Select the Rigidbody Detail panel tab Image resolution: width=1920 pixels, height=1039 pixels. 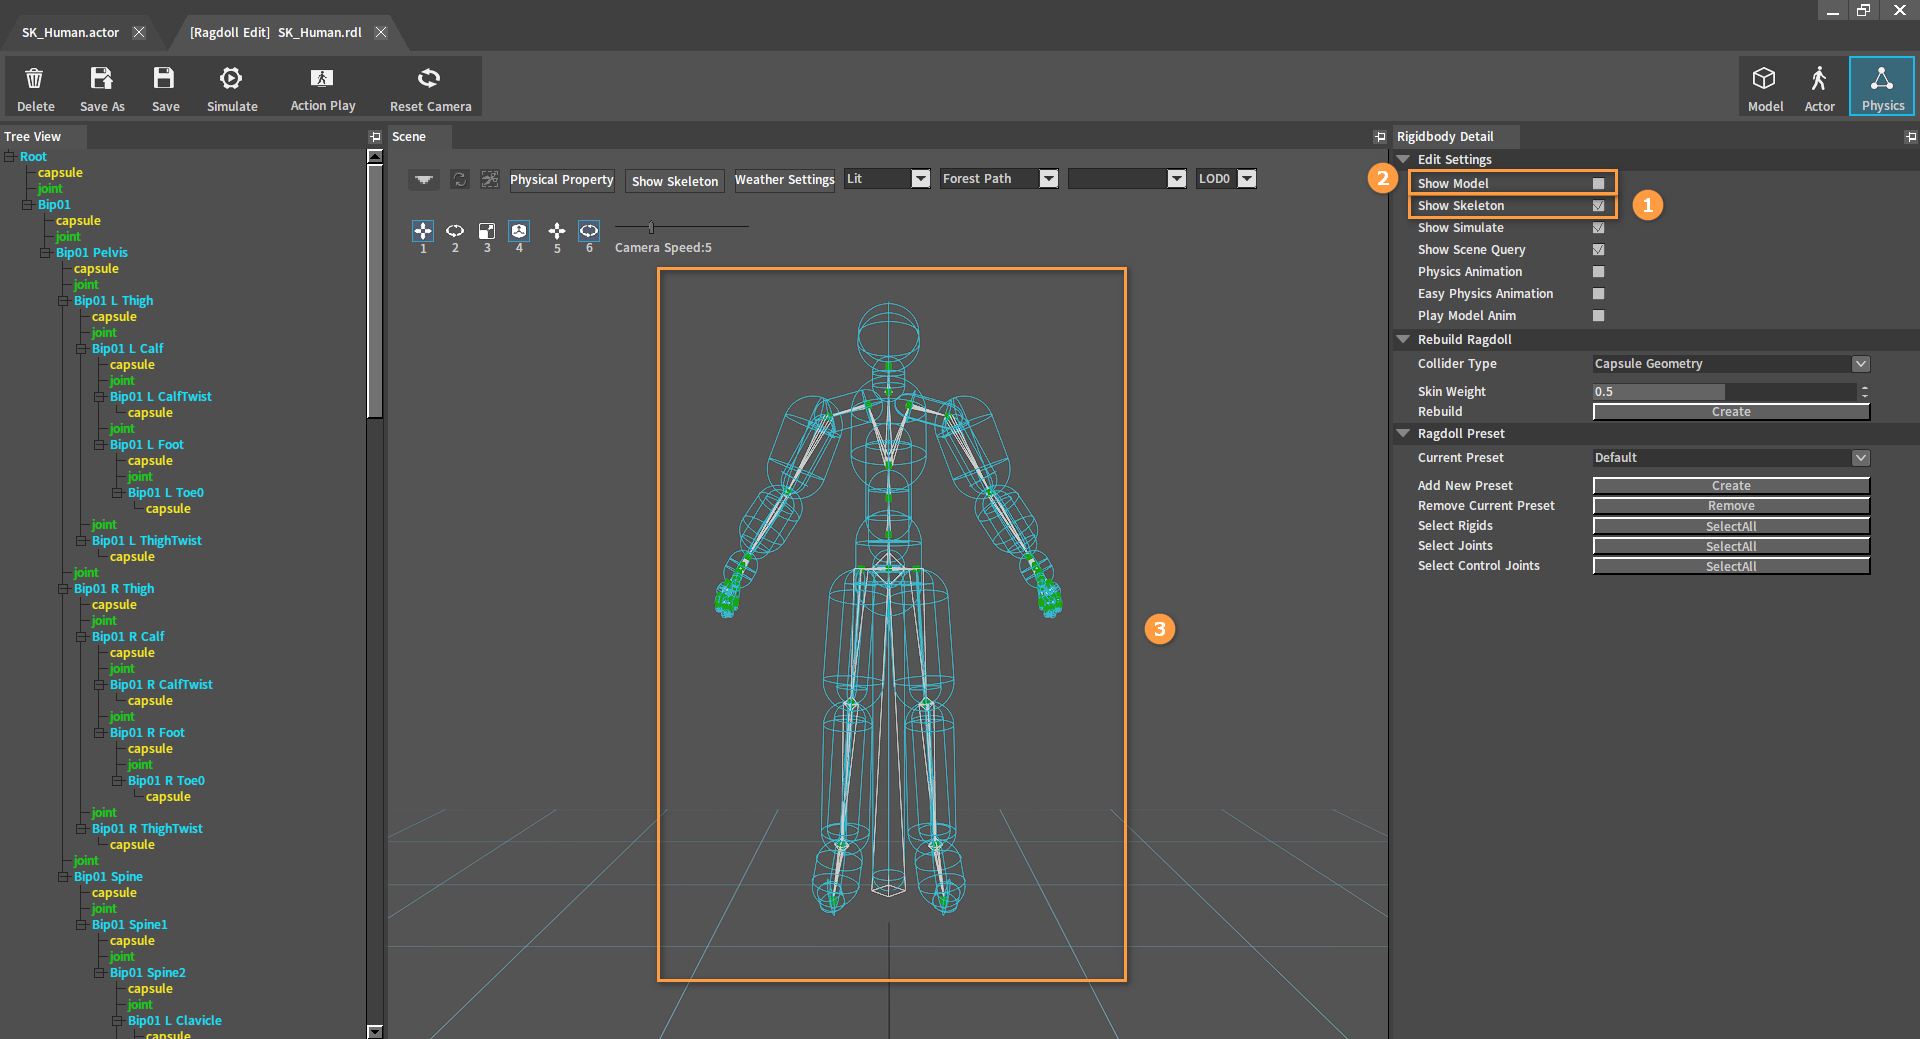click(1445, 137)
